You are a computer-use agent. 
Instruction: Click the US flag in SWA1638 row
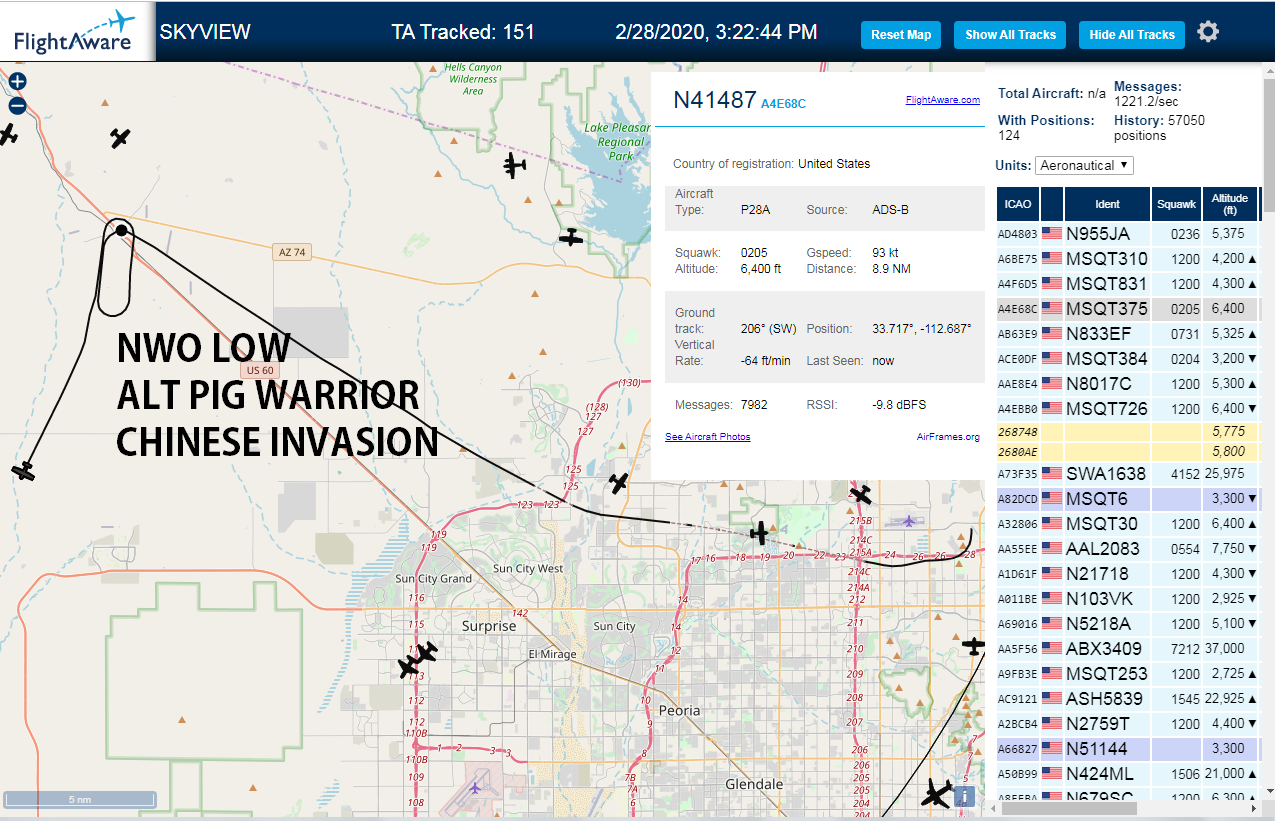coord(1051,473)
